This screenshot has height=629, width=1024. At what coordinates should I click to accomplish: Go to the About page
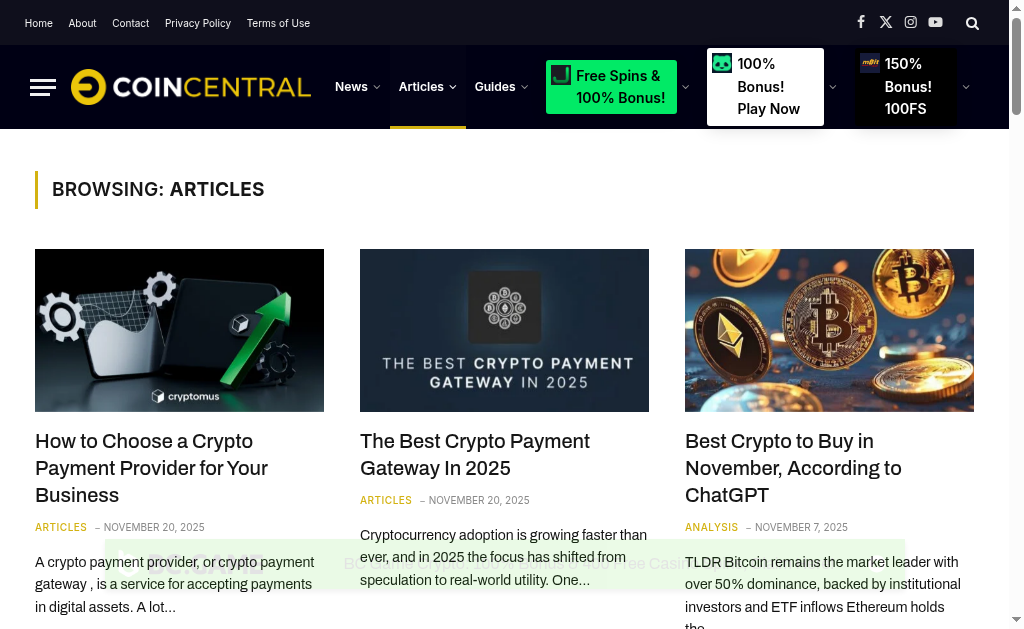pyautogui.click(x=82, y=23)
